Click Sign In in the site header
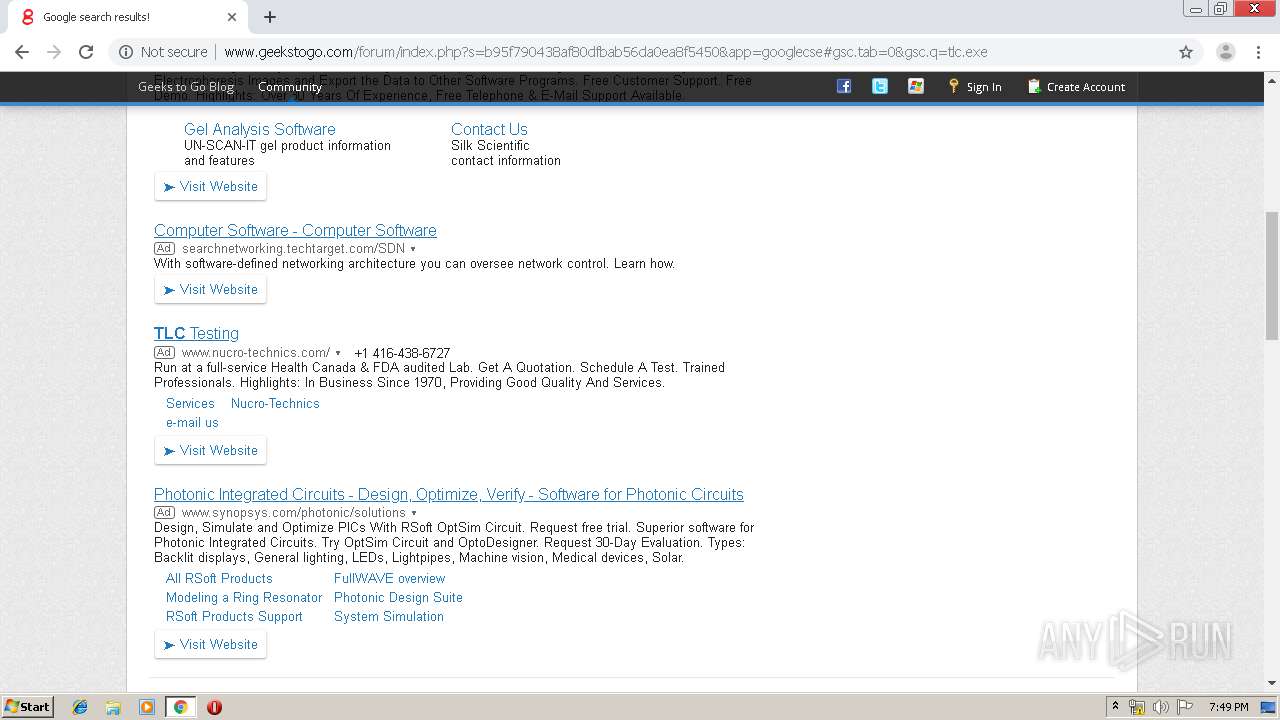The width and height of the screenshot is (1280, 720). 975,87
